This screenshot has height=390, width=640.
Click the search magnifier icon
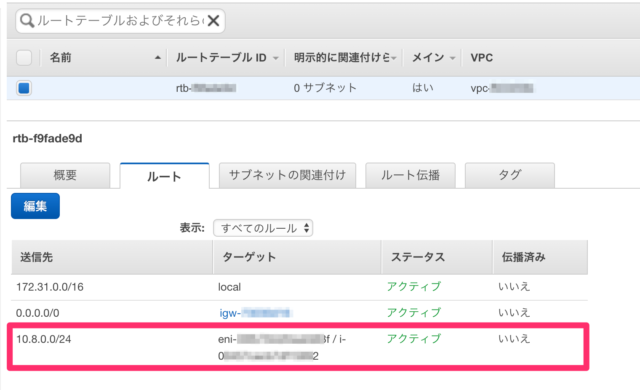(27, 20)
